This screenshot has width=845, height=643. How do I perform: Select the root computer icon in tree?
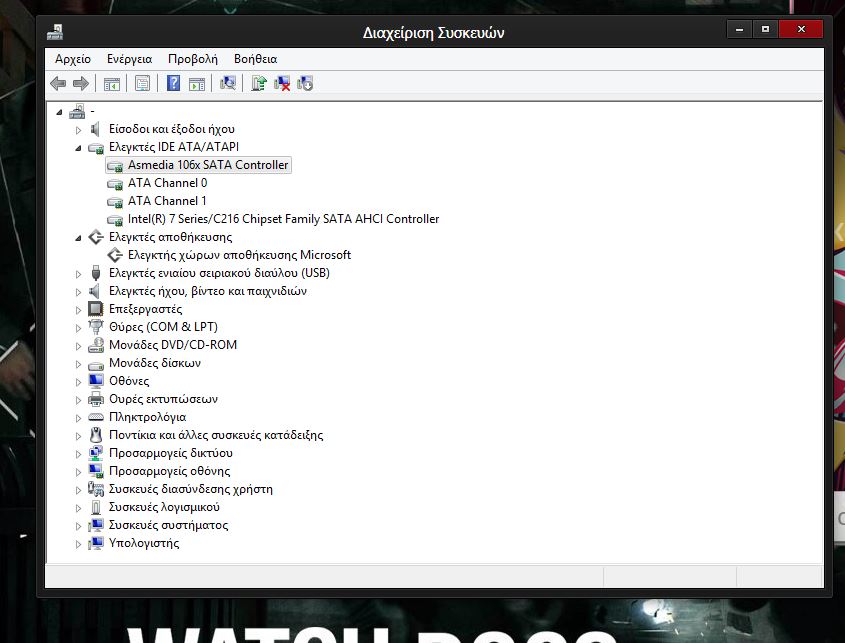coord(77,111)
